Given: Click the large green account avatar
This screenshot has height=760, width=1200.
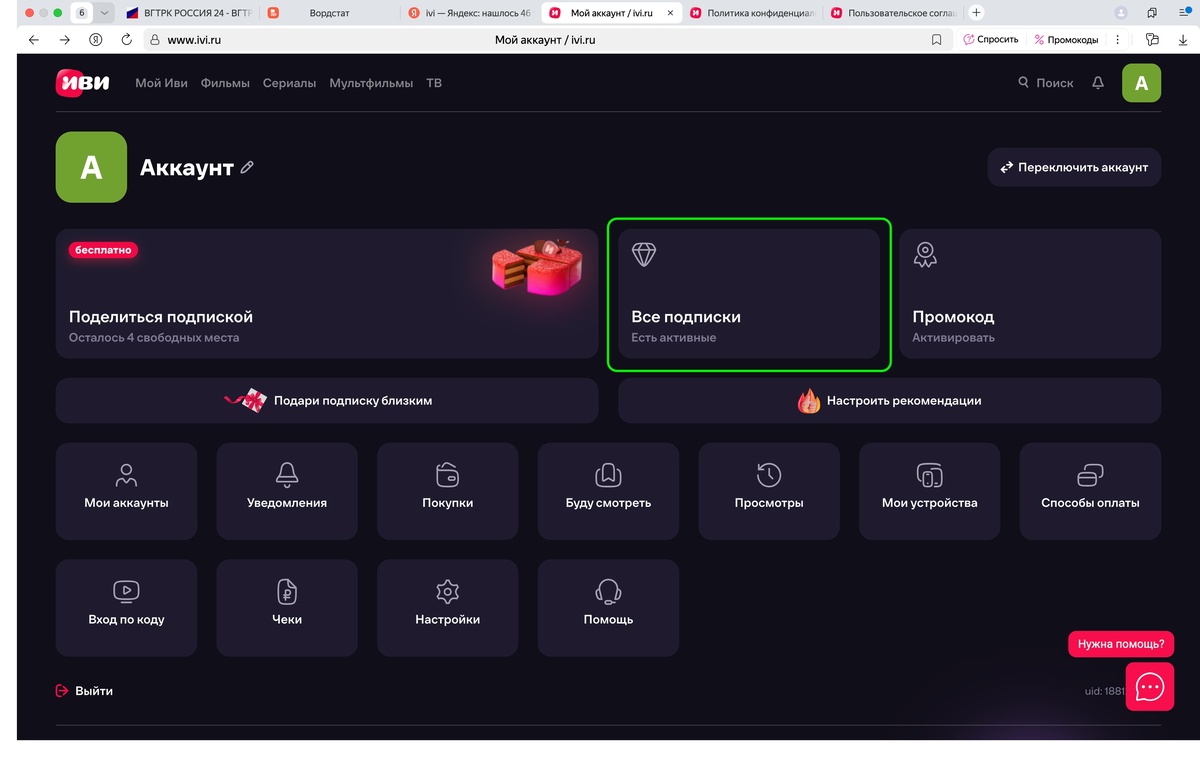Looking at the screenshot, I should [x=91, y=167].
